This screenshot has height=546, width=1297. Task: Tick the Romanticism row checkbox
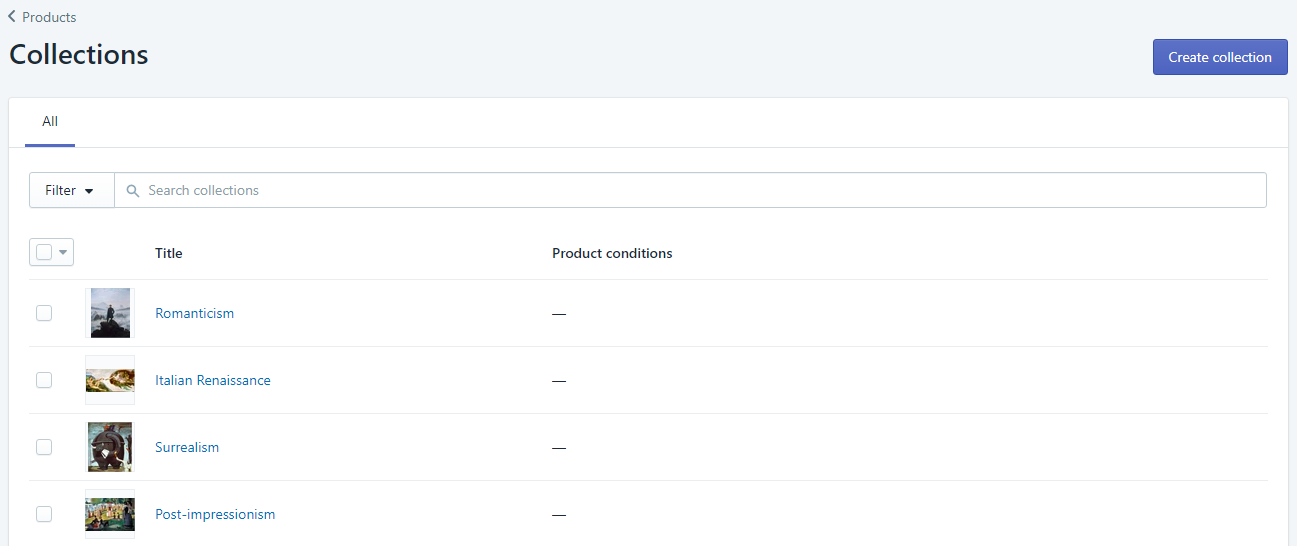click(x=44, y=313)
